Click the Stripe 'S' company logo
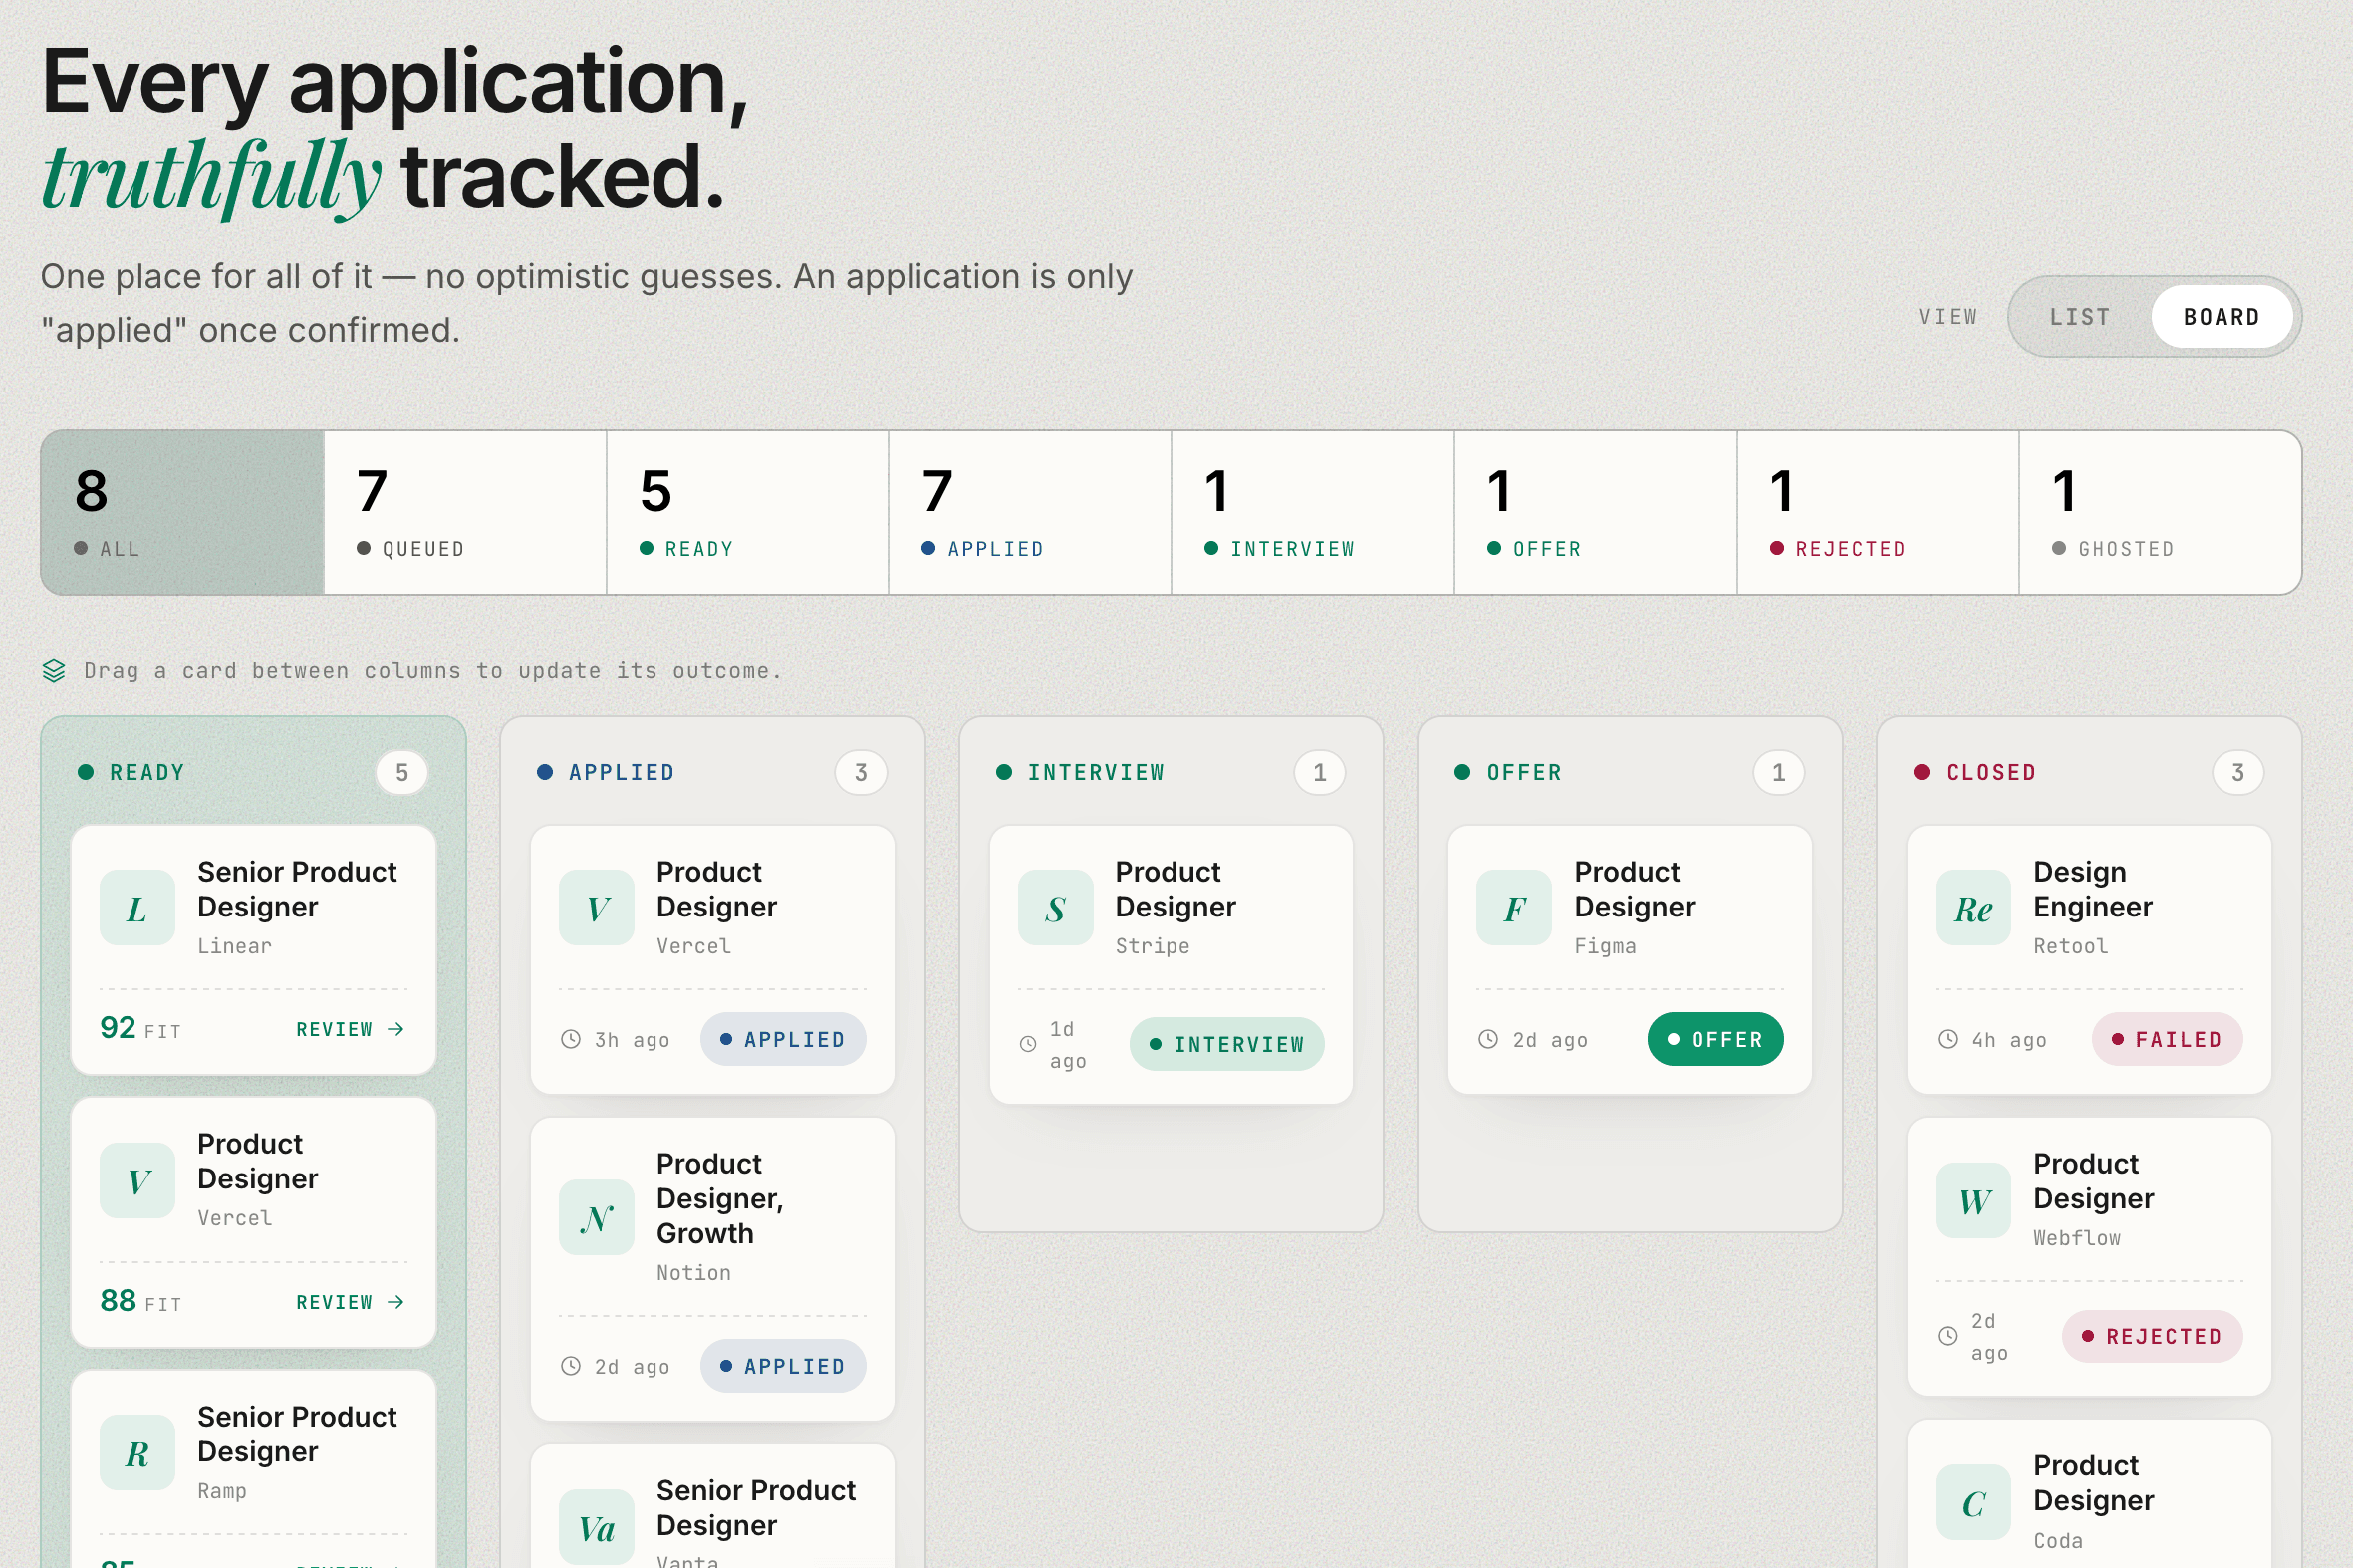 [1055, 908]
